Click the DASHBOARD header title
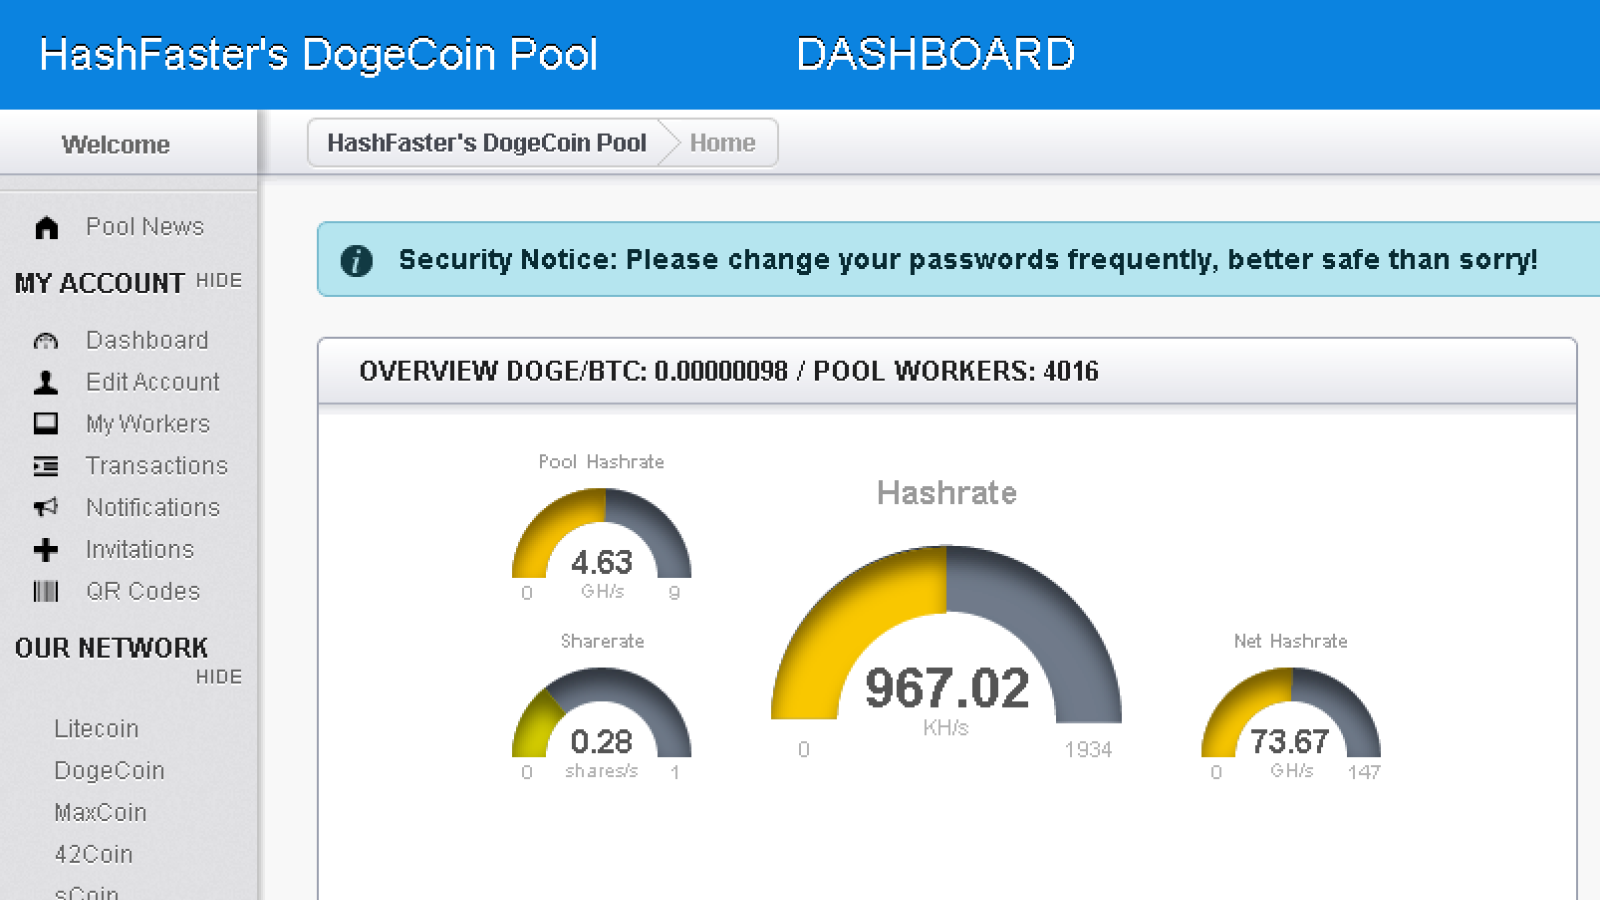 pos(936,55)
